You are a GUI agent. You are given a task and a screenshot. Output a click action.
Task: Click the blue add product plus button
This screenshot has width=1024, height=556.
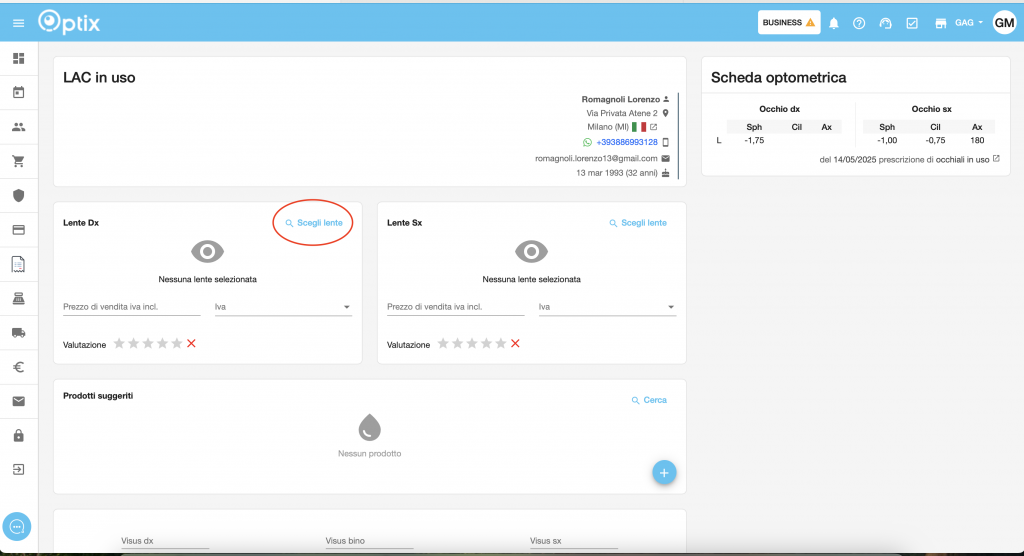pyautogui.click(x=664, y=472)
